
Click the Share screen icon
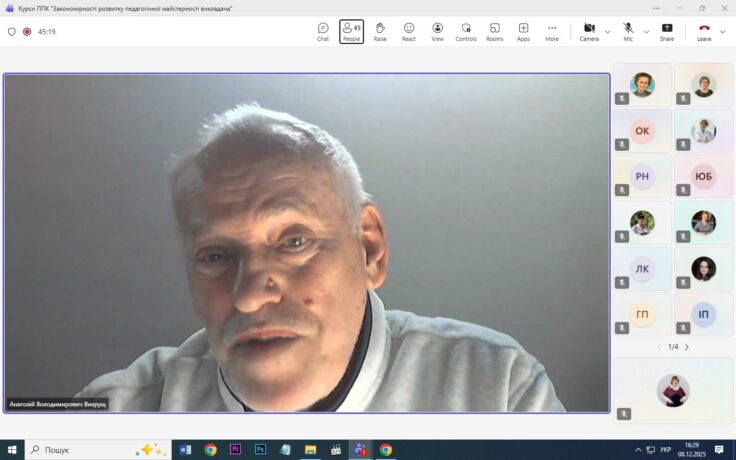[x=667, y=31]
